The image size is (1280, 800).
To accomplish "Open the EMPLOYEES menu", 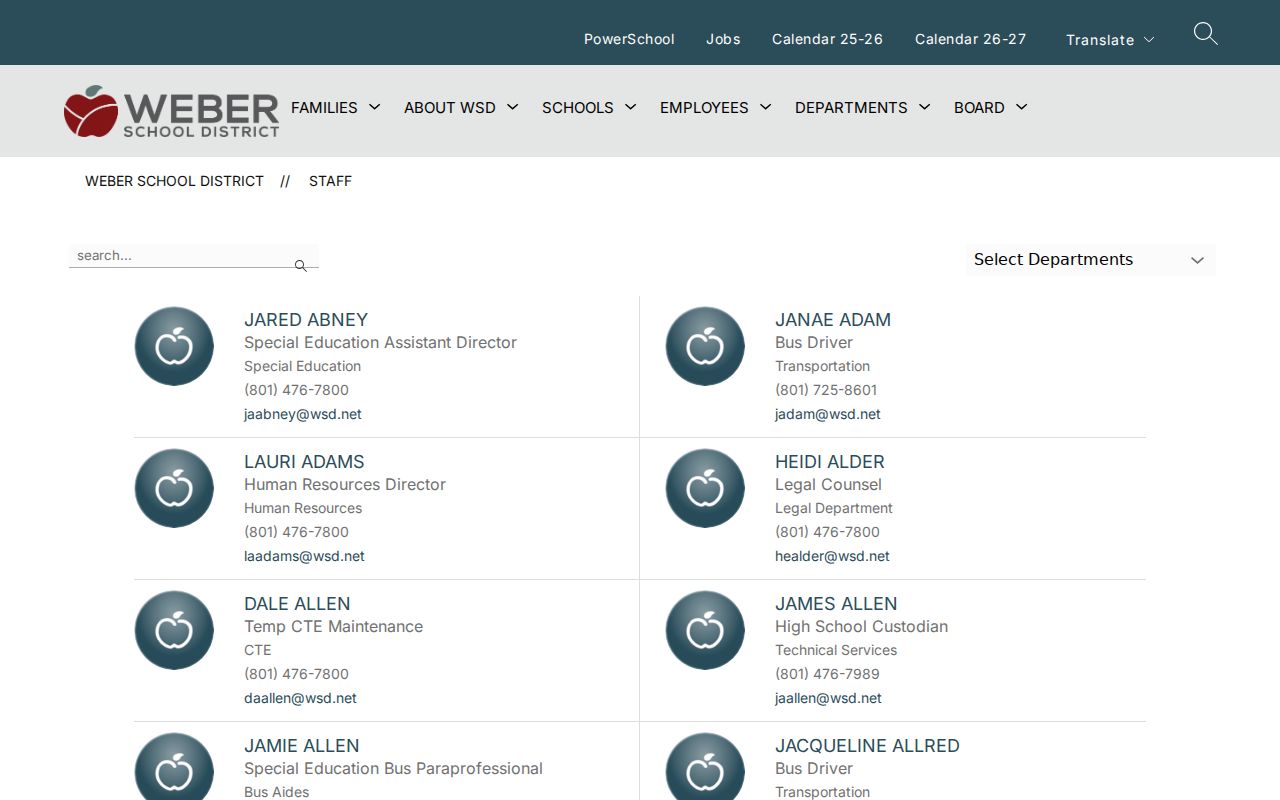I will [x=704, y=108].
